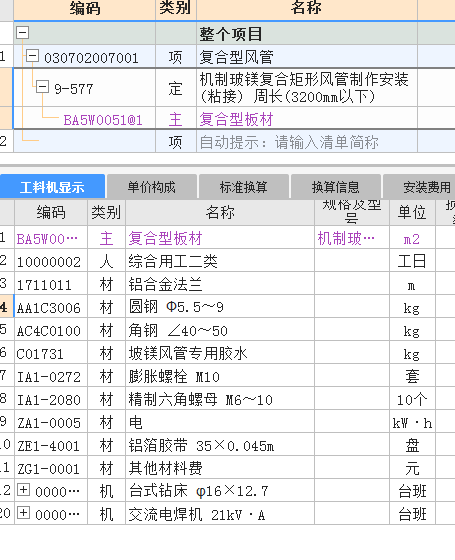Select the 综合用工二类 labor row
This screenshot has width=455, height=560.
tap(220, 261)
